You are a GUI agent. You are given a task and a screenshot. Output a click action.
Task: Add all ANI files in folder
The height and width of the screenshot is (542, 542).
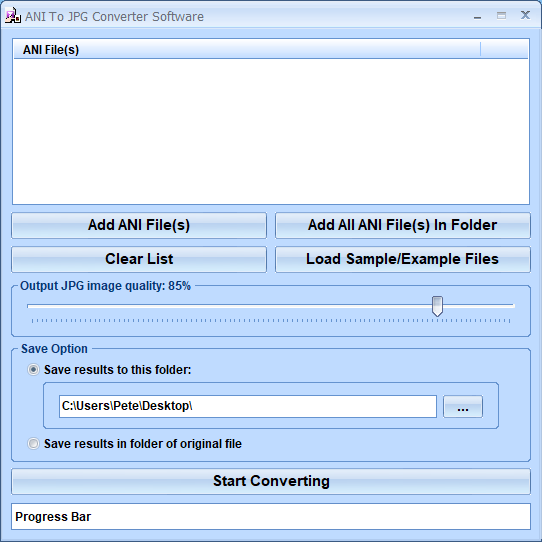[403, 225]
